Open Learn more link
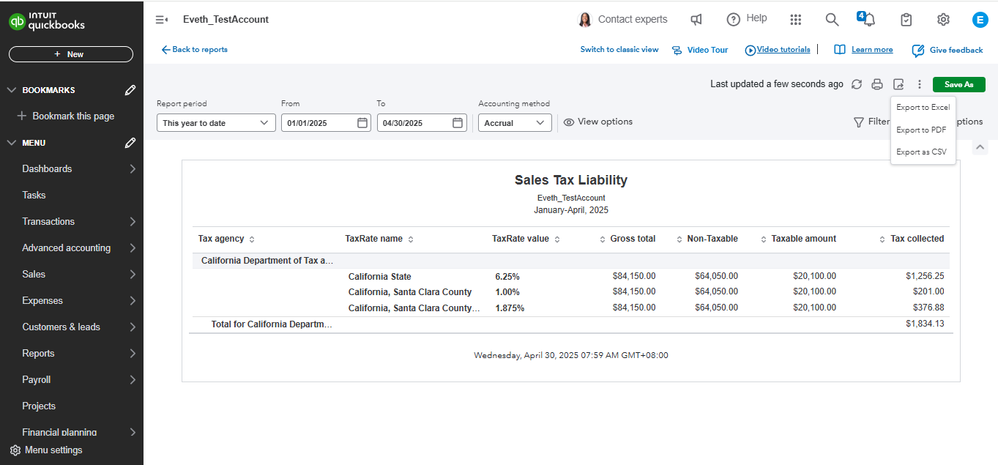Screen dimensions: 998x465 coord(863,50)
